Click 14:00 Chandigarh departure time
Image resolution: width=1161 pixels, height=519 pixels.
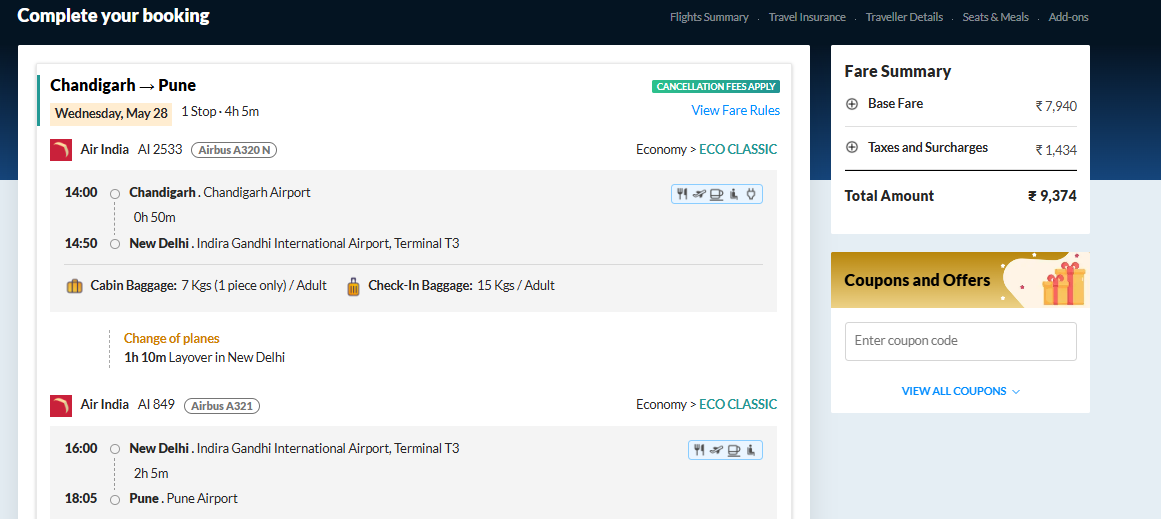pyautogui.click(x=81, y=192)
